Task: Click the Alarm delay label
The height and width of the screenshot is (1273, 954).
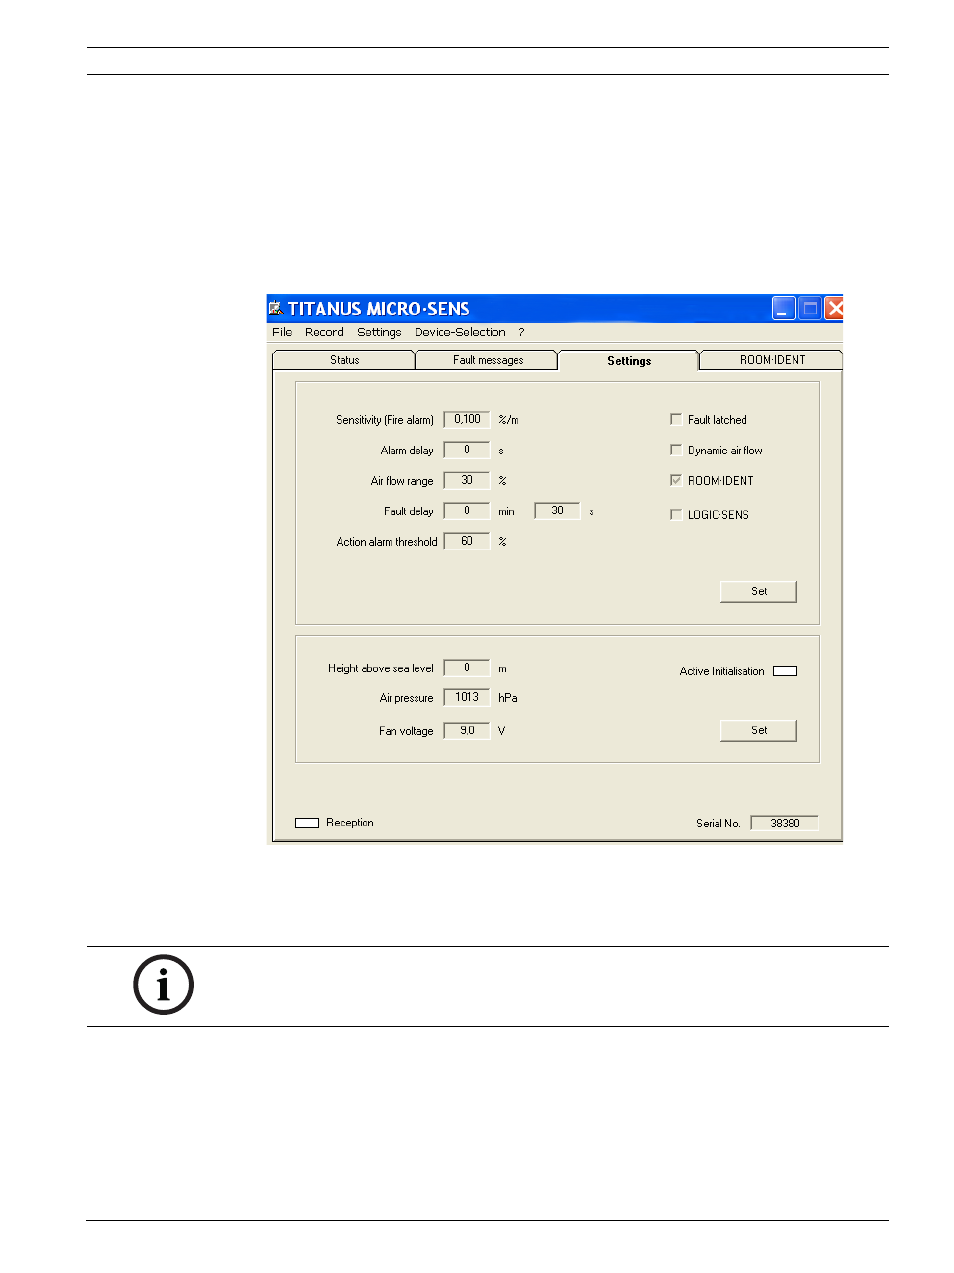Action: 407,451
